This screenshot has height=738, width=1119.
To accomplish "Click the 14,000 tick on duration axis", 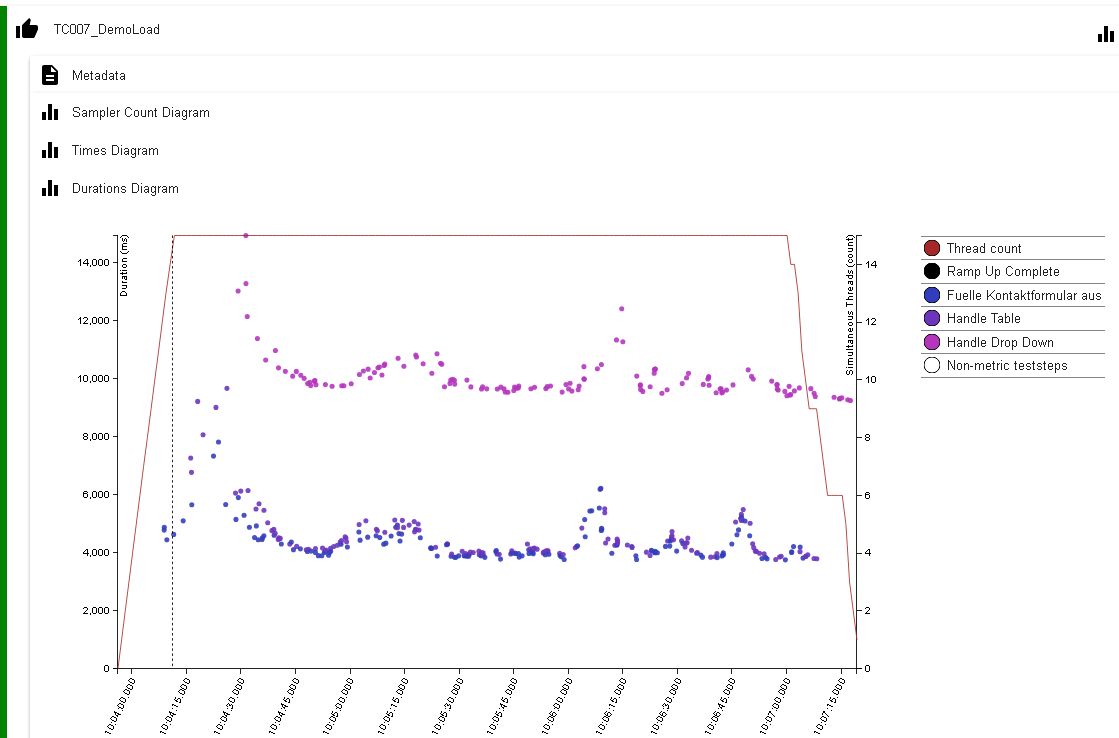I will pyautogui.click(x=93, y=262).
